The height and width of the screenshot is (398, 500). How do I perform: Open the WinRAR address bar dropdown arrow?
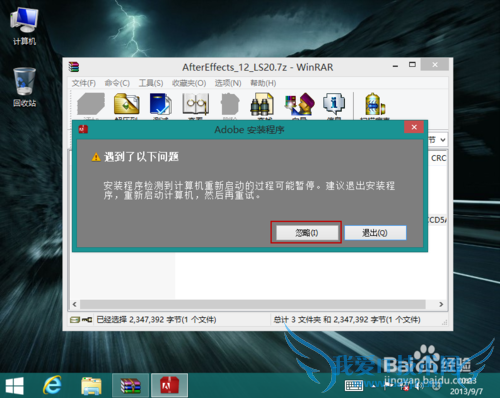[443, 140]
